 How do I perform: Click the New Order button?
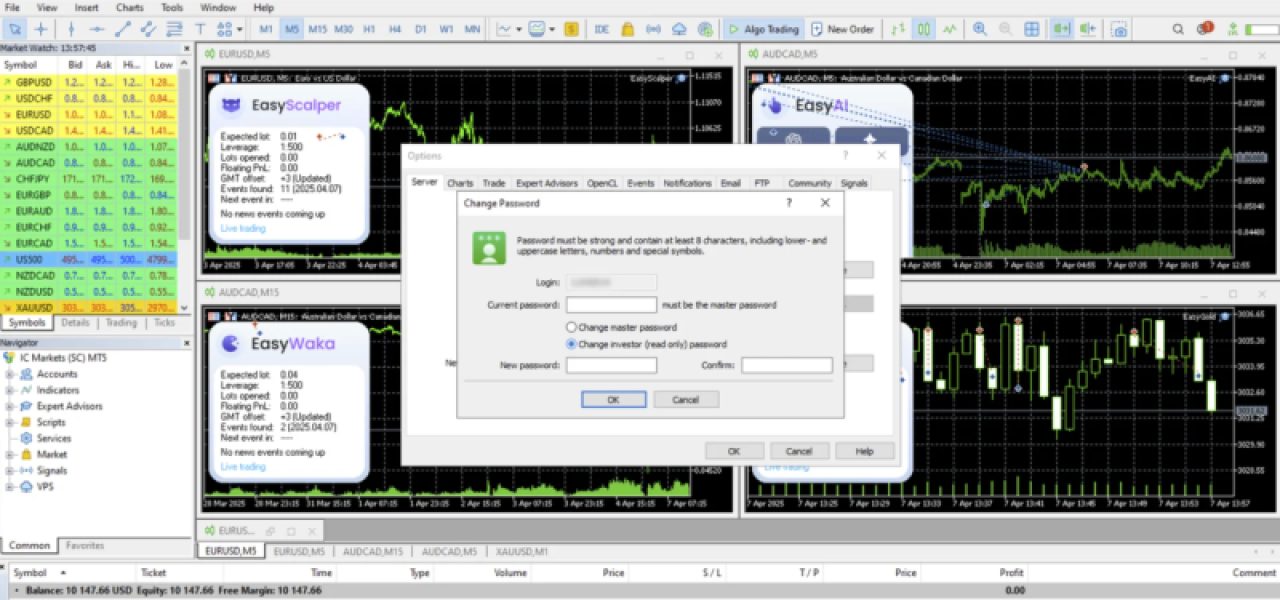842,29
